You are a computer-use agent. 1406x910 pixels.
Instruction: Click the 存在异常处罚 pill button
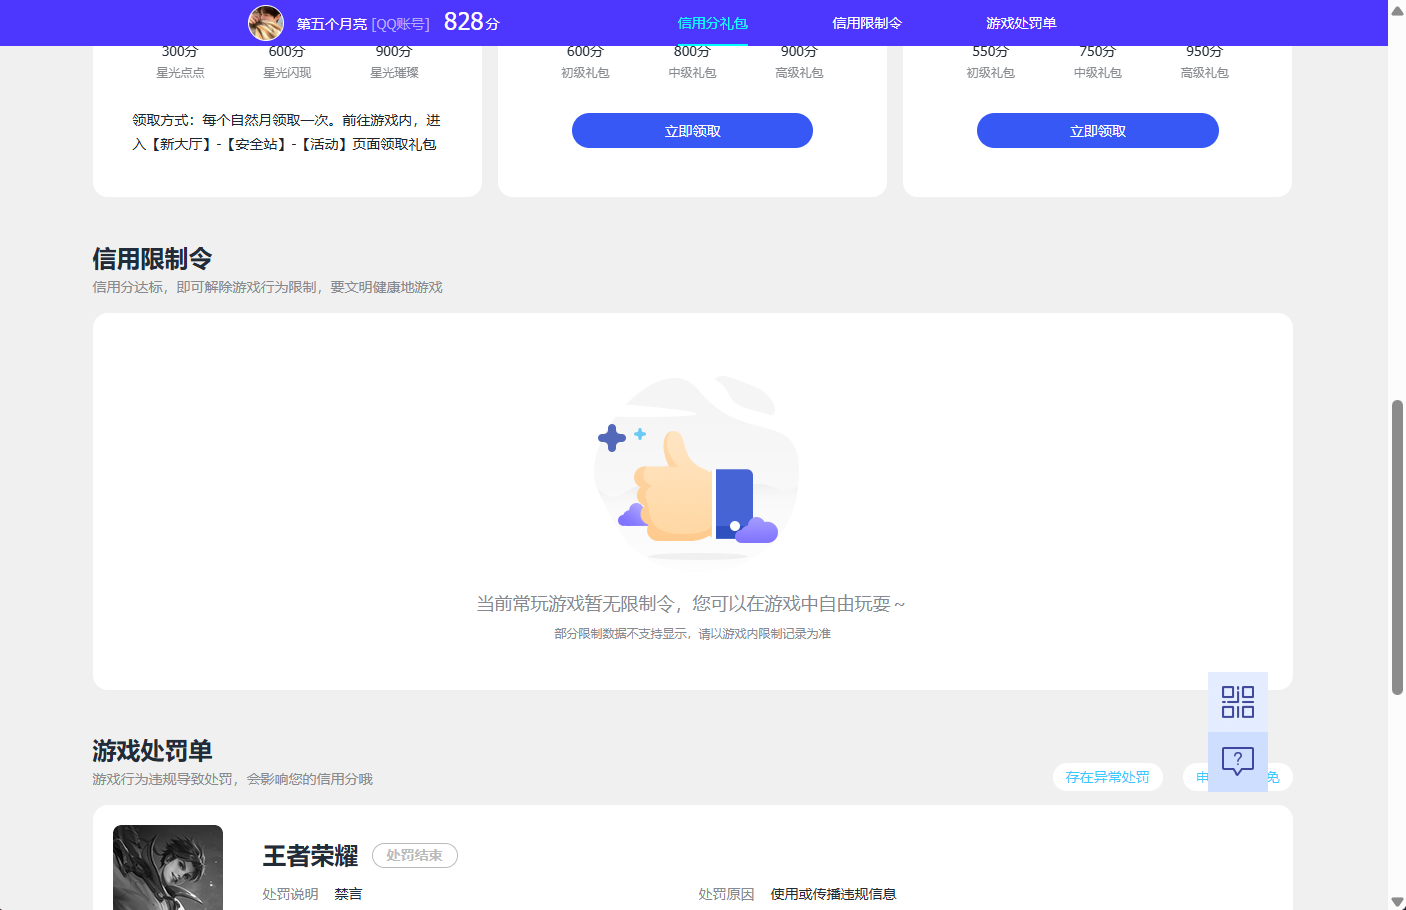pos(1107,776)
